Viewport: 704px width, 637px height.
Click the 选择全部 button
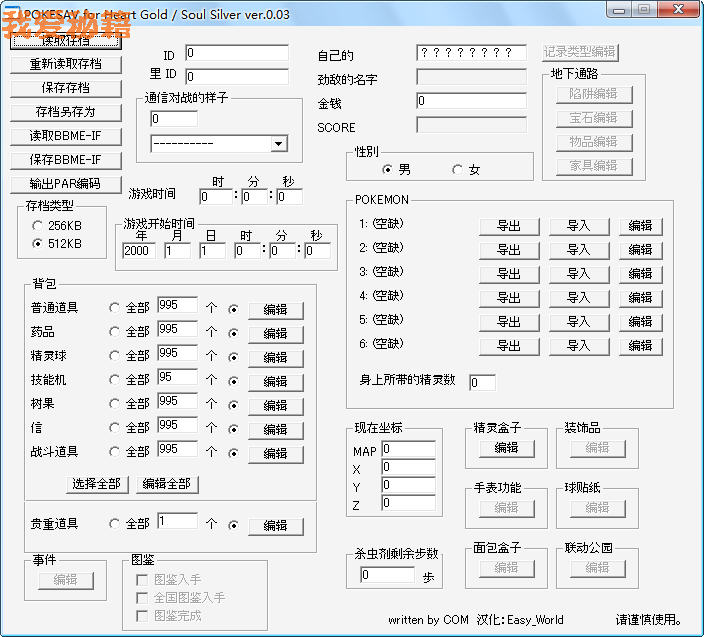pos(98,484)
